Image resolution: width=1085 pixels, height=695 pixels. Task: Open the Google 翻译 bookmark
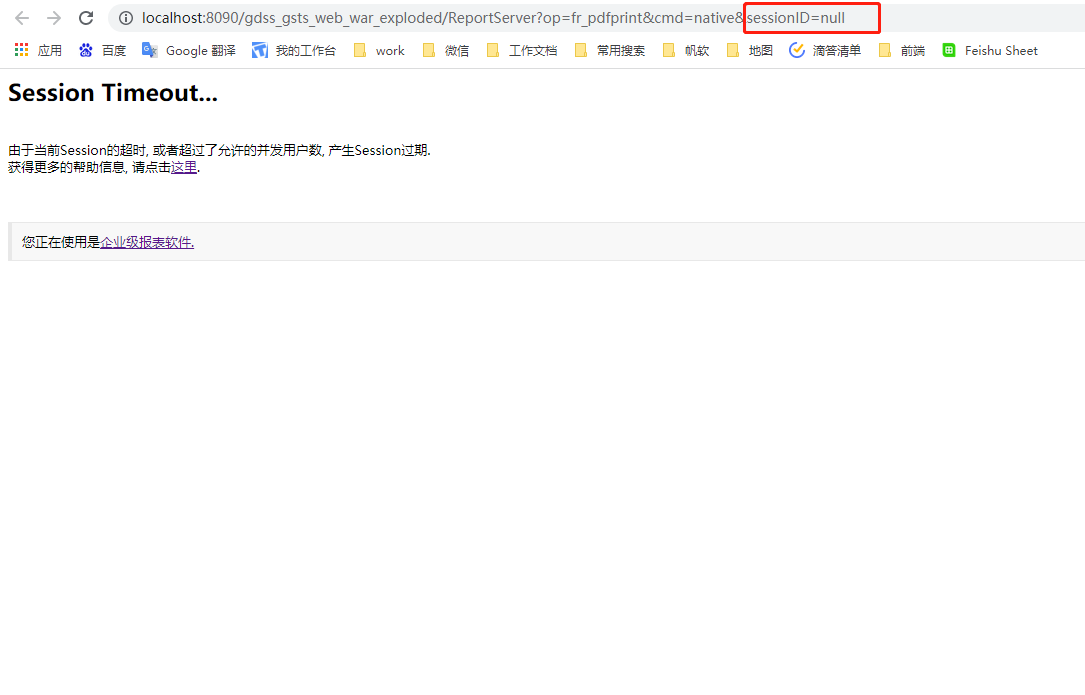[x=189, y=51]
